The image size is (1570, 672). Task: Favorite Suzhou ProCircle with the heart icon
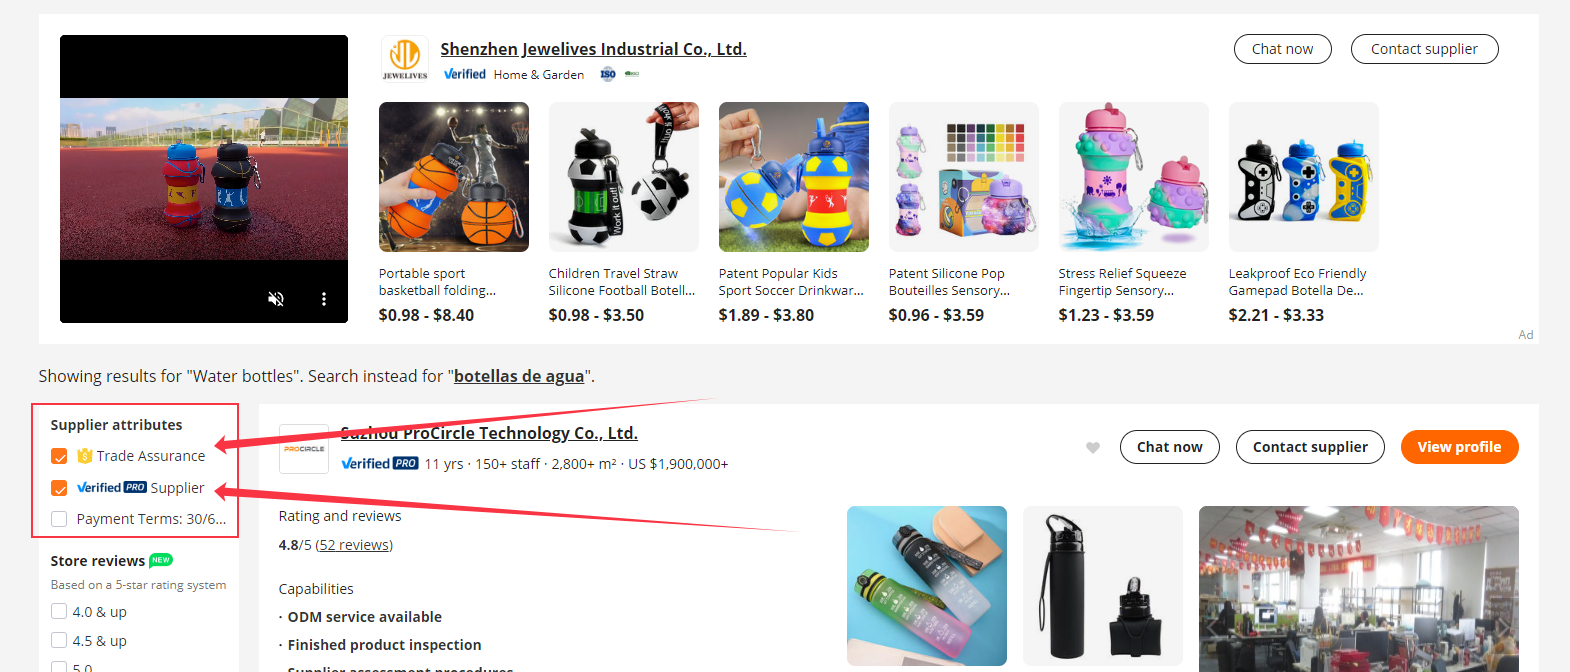point(1093,448)
